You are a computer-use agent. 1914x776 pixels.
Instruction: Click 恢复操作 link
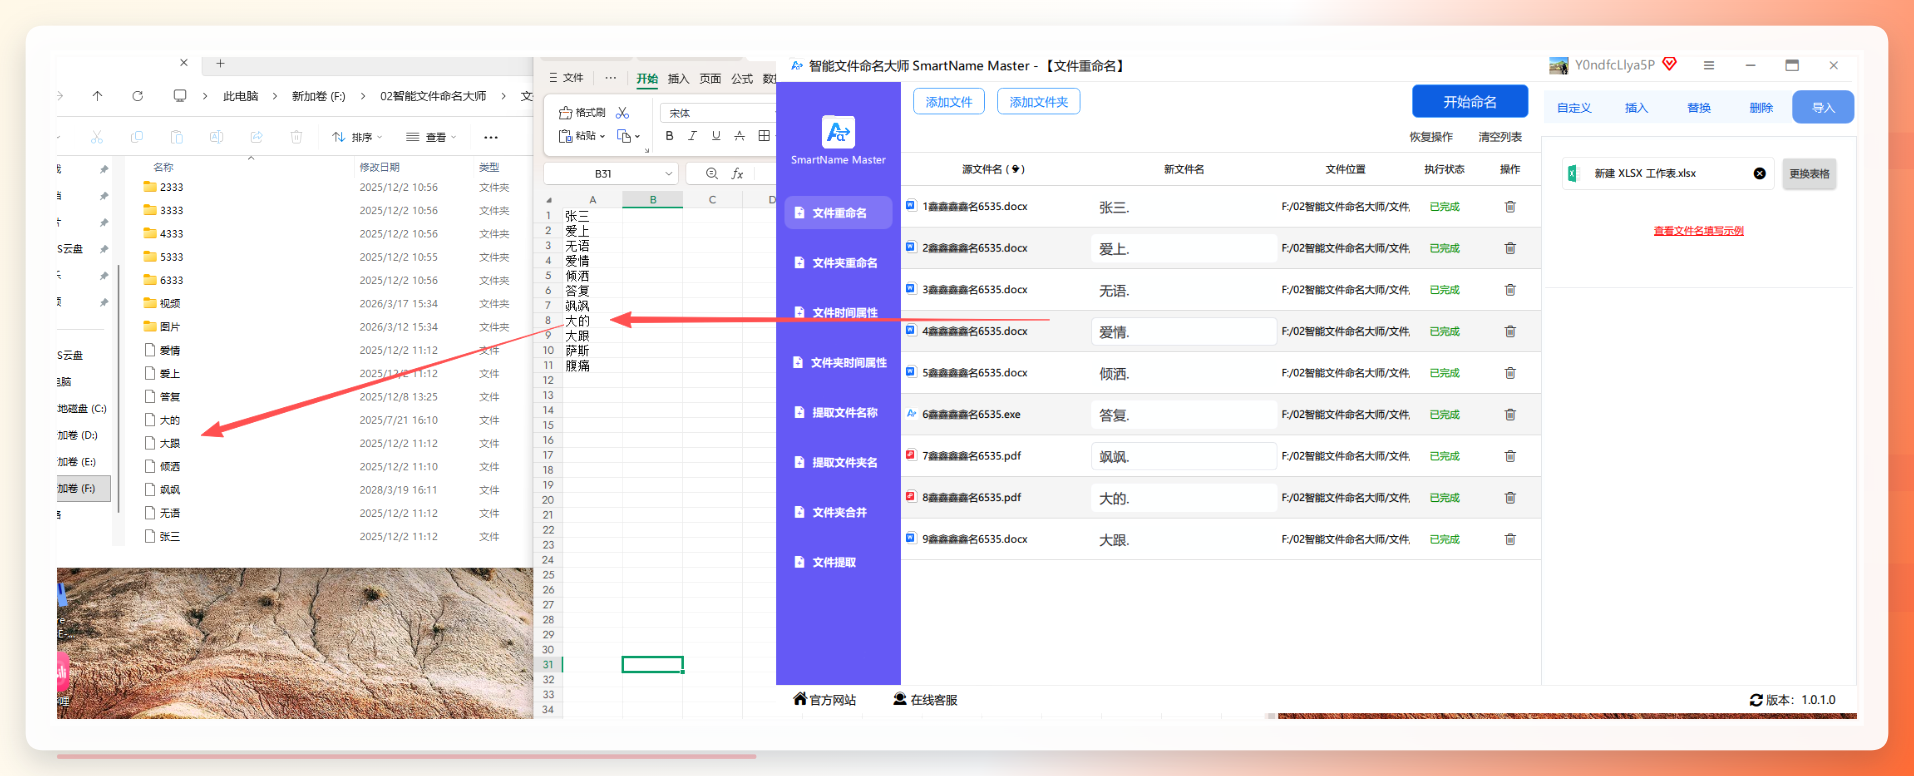pos(1431,137)
